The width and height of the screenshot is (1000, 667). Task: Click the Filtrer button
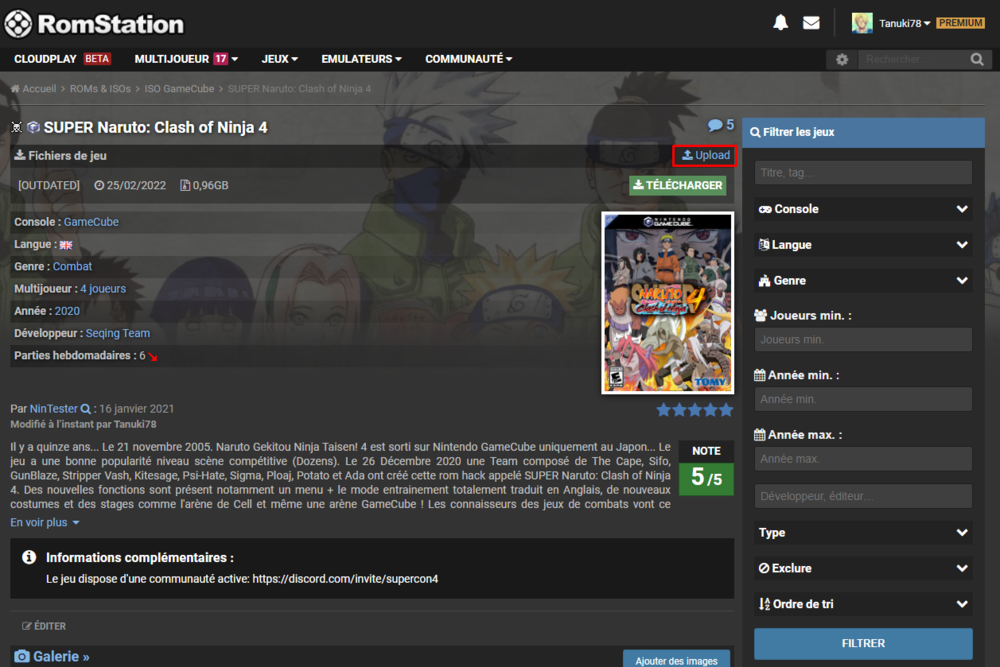click(863, 643)
